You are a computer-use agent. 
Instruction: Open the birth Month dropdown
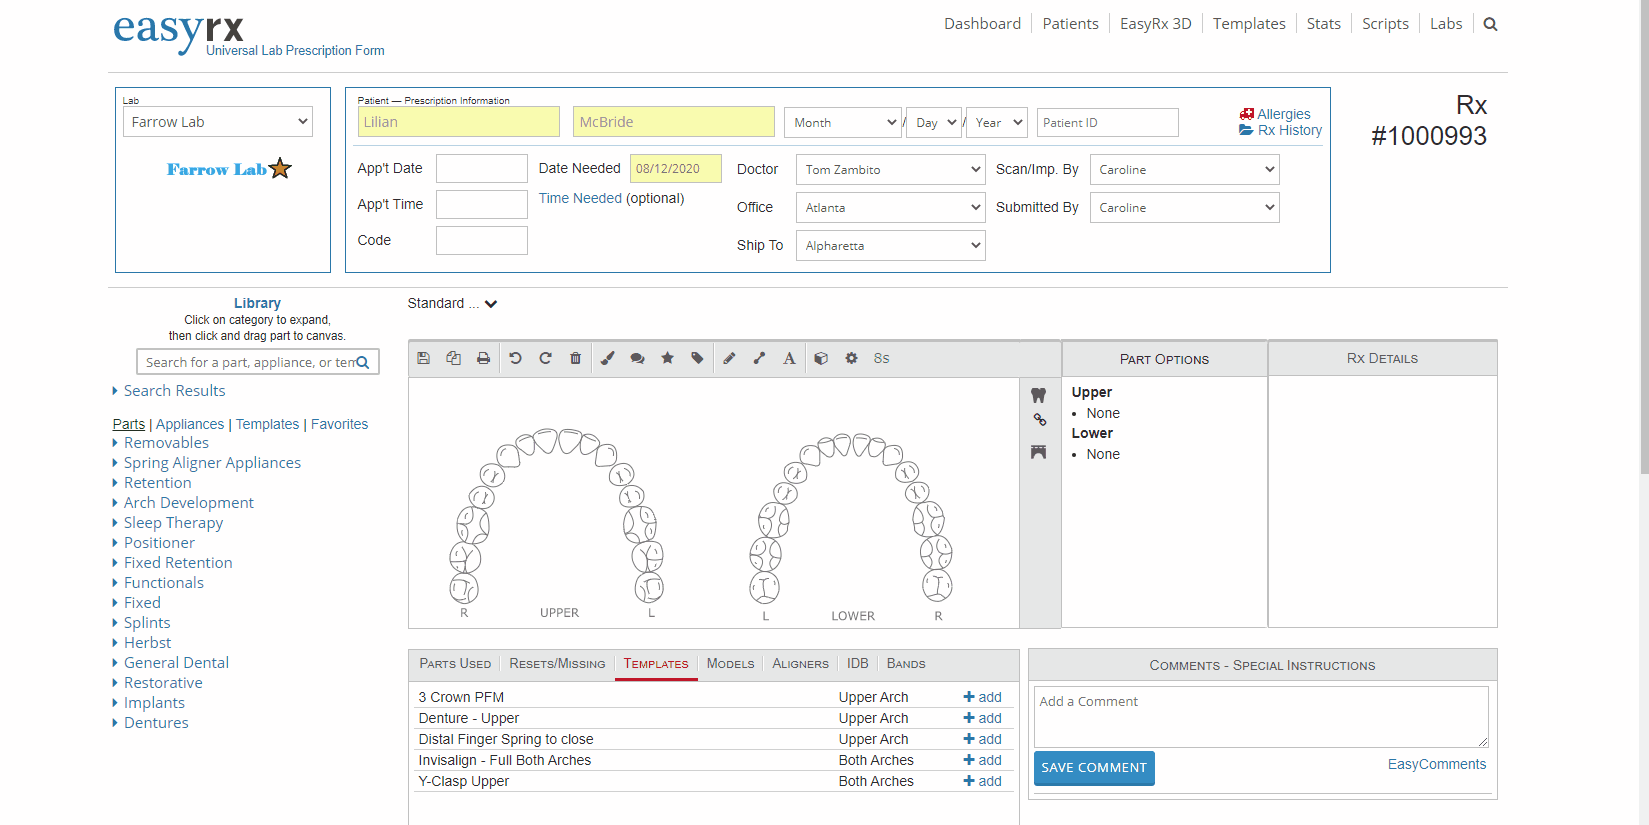(x=843, y=122)
